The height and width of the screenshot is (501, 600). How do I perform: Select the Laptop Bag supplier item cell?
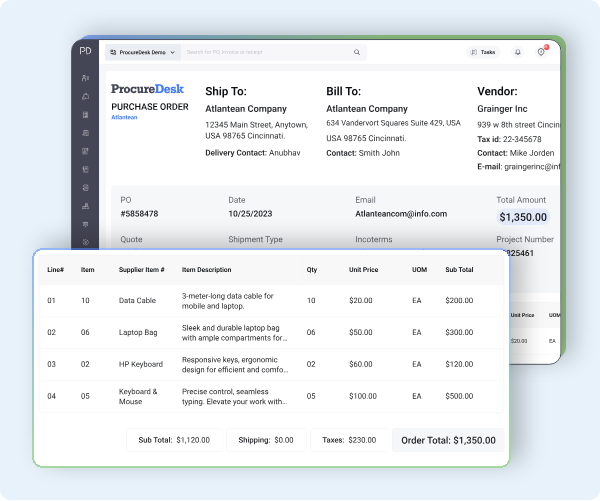click(138, 332)
